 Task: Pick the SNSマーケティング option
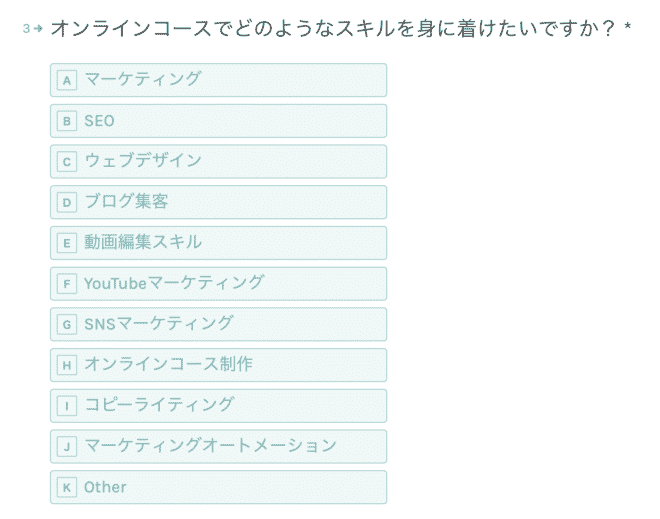(x=218, y=324)
